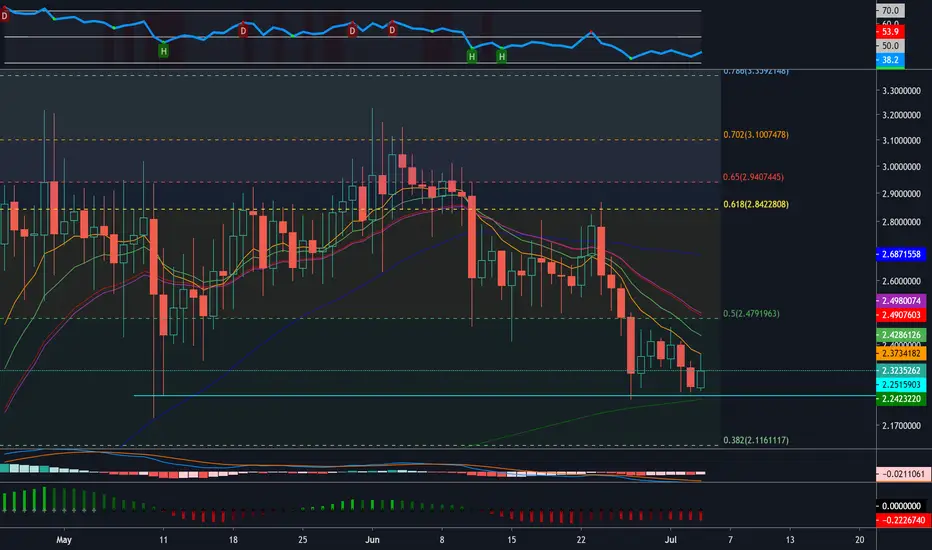
Task: Click the blue 38.2 RSI value label
Action: click(x=890, y=59)
